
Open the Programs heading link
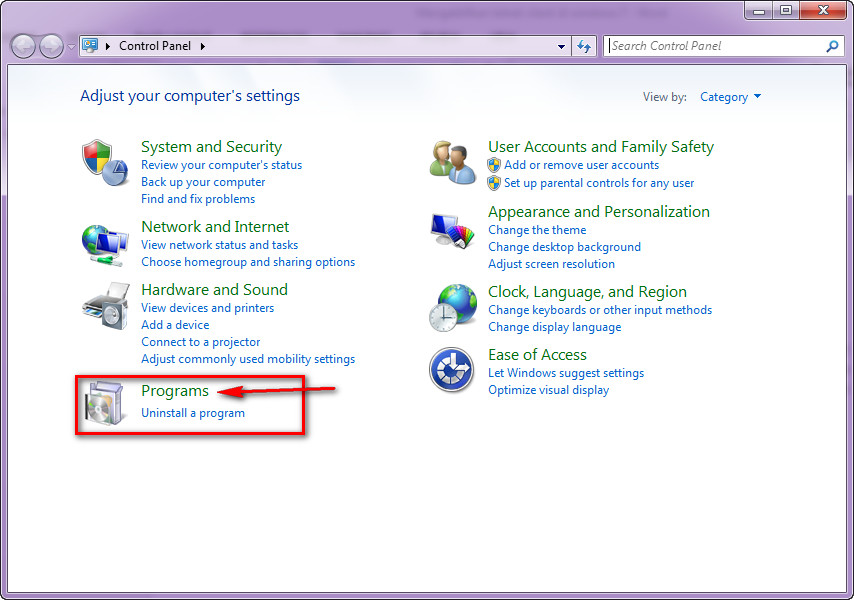pos(175,391)
